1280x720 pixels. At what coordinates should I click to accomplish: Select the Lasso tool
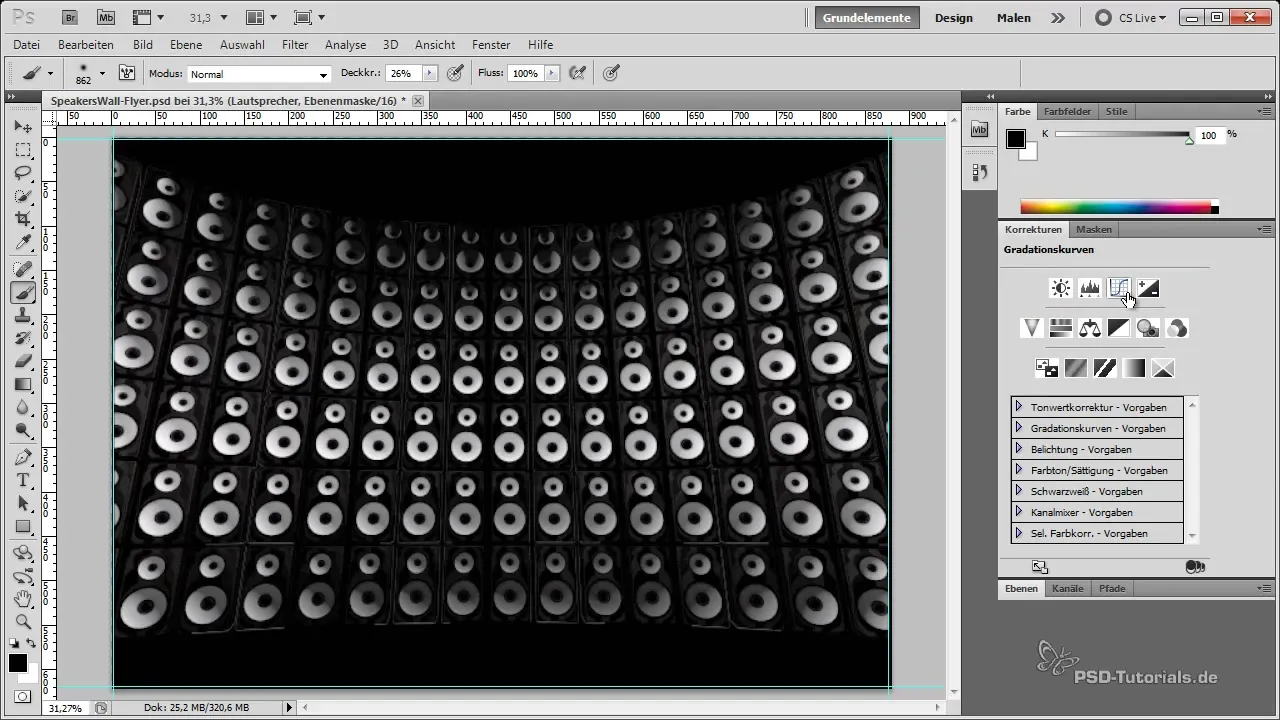click(23, 173)
